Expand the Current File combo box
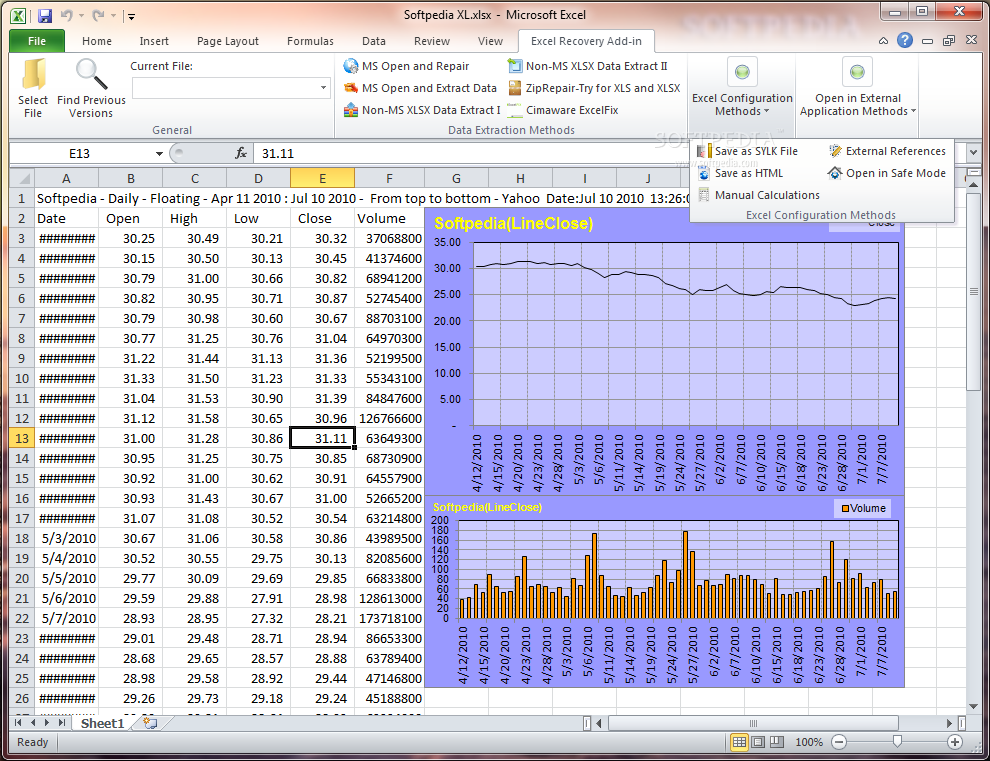This screenshot has height=761, width=990. coord(323,88)
